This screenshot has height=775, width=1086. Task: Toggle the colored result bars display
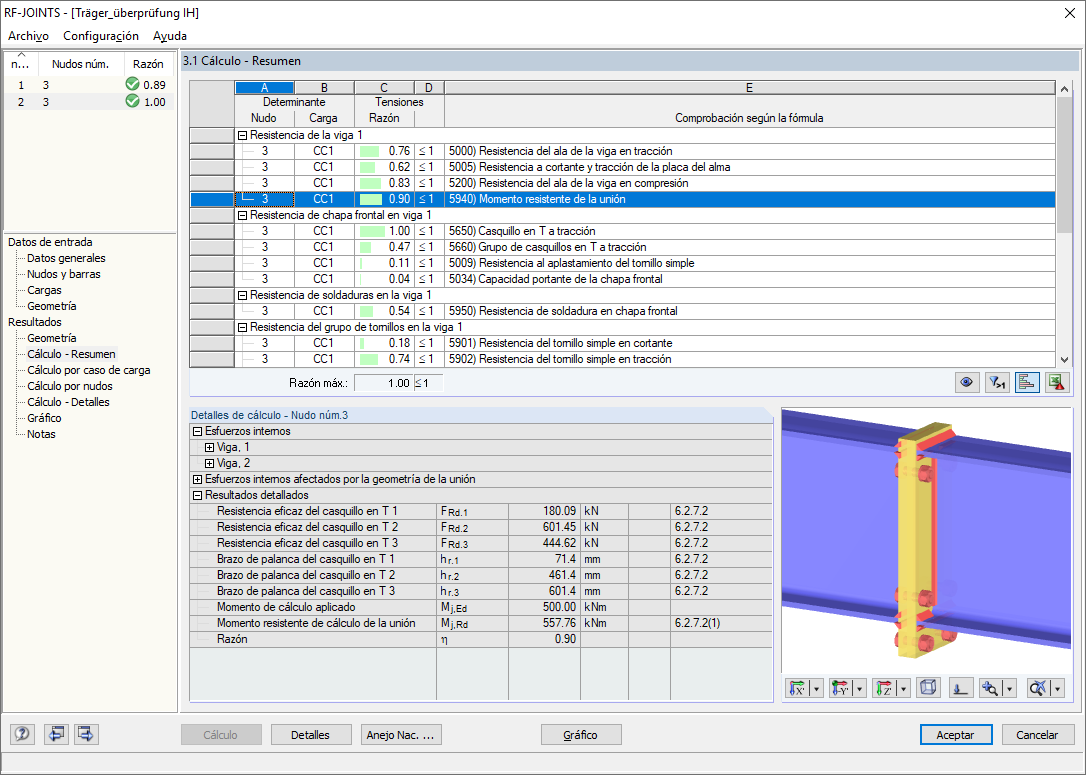[x=1027, y=382]
